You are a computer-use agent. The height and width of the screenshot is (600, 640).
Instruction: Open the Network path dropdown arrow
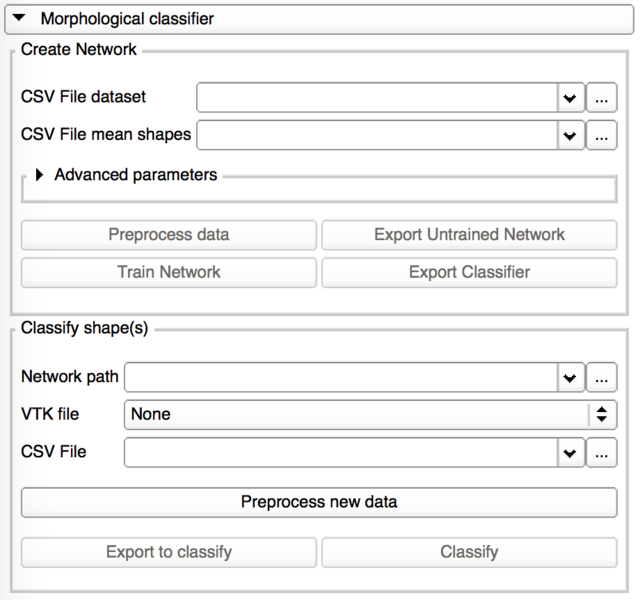tap(570, 378)
